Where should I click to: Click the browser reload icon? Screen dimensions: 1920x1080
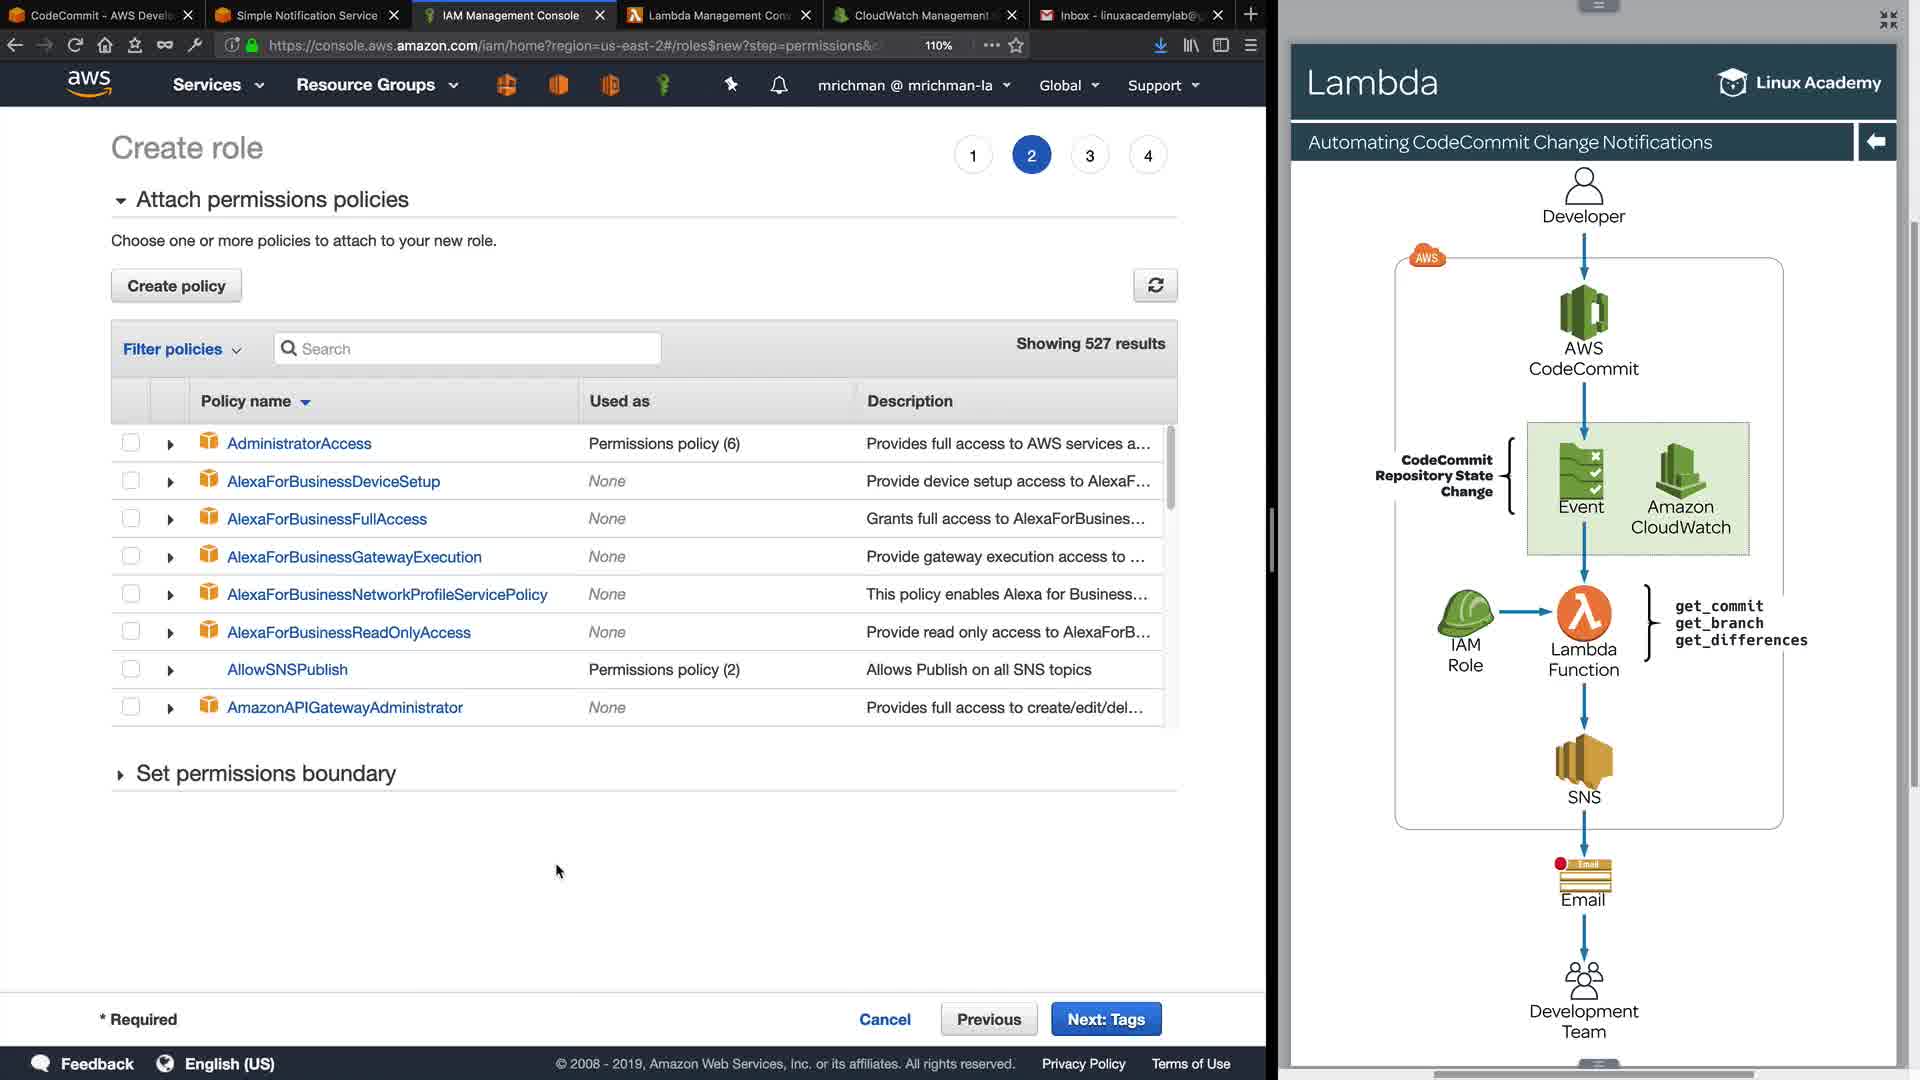click(x=75, y=45)
